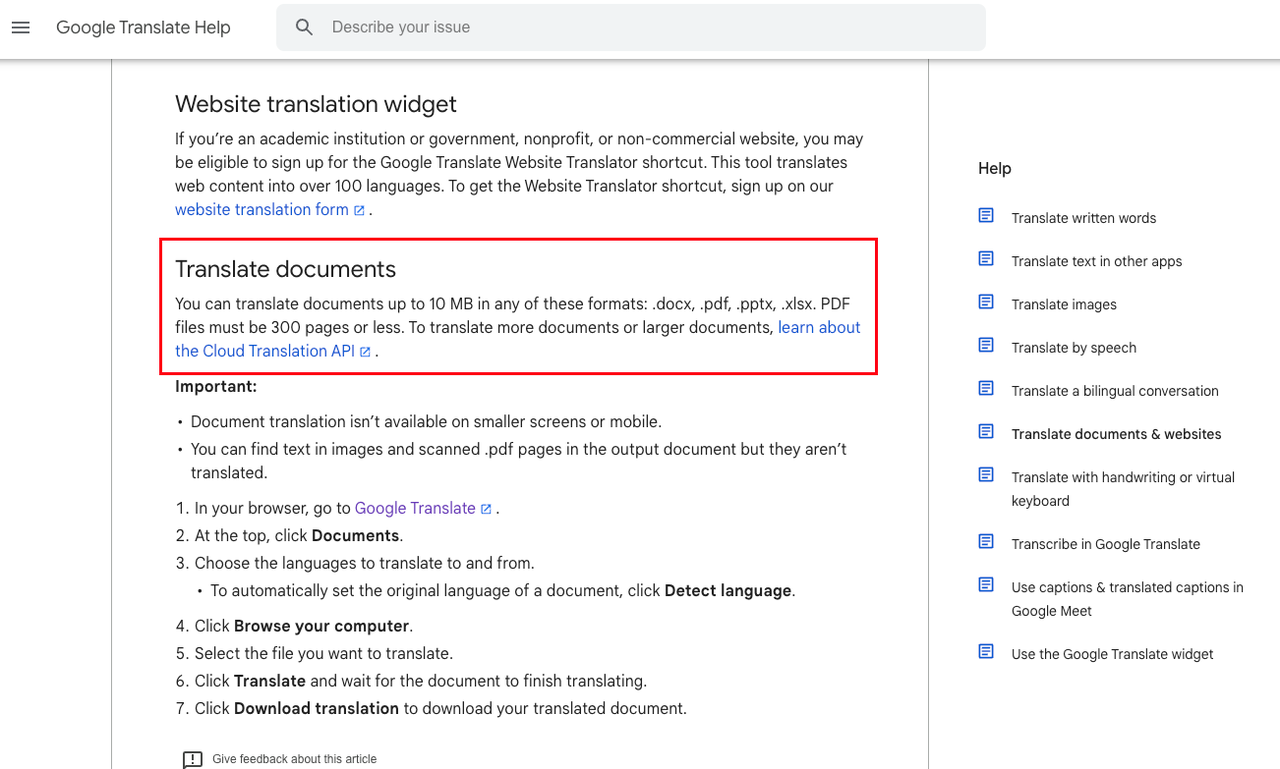Select Translate with handwriting or virtual keyboard
This screenshot has width=1280, height=769.
click(1123, 489)
